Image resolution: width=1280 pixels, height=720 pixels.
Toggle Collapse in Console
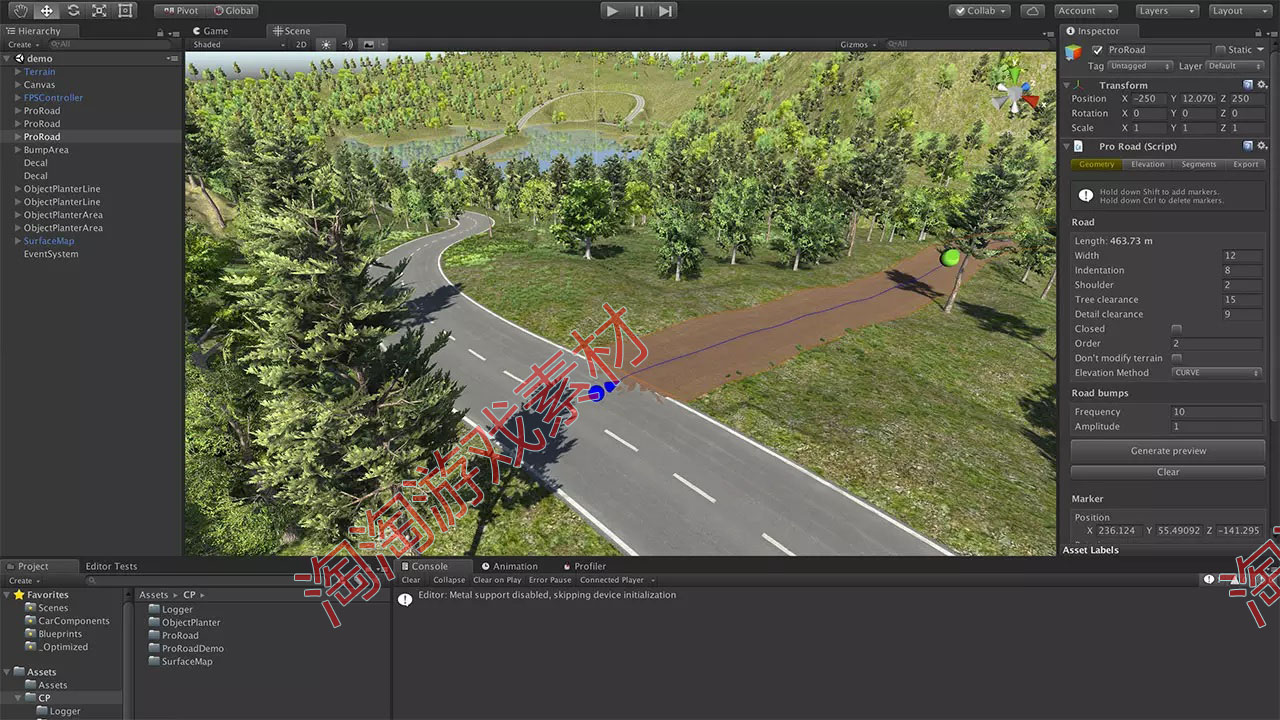coord(449,580)
